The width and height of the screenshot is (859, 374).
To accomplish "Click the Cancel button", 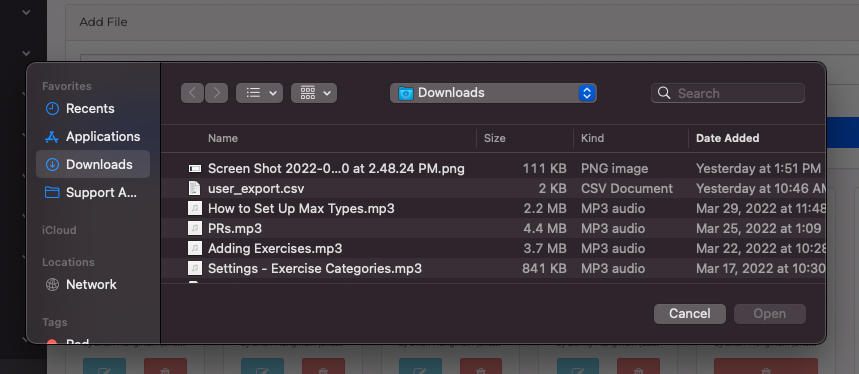I will [x=690, y=314].
